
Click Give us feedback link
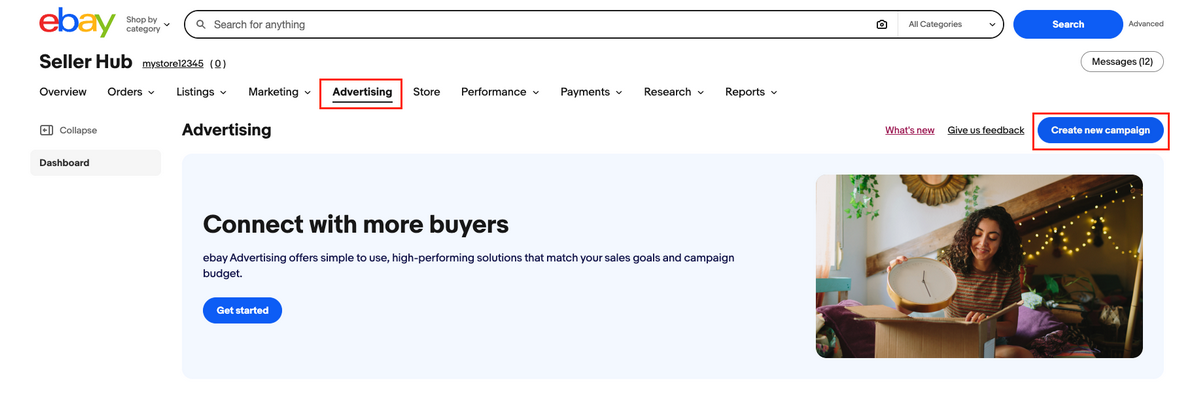point(986,131)
